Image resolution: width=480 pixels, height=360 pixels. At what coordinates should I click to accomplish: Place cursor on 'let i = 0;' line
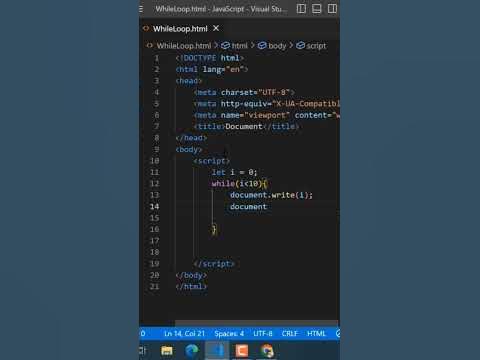234,172
